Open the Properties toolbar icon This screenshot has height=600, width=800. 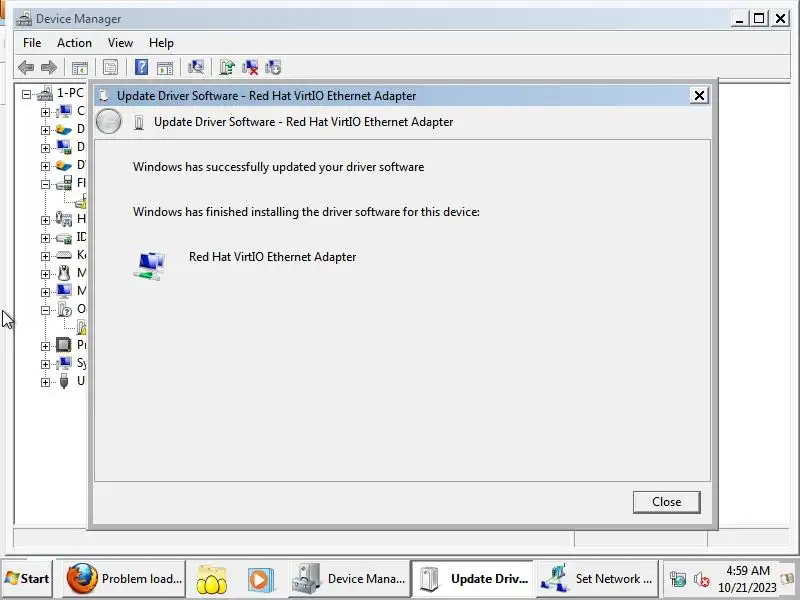(110, 67)
